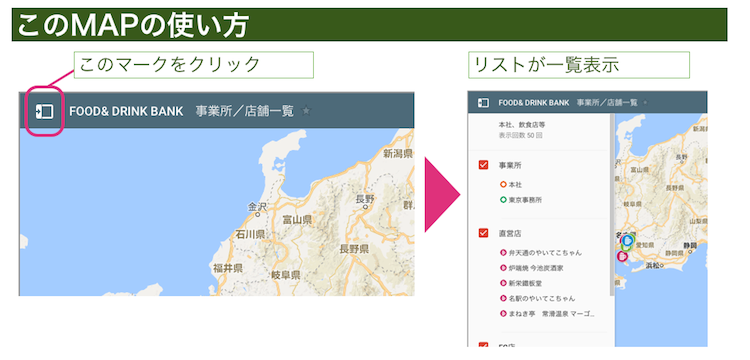The width and height of the screenshot is (750, 360).
Task: Uncheck the 直営店 layer checkbox
Action: (x=483, y=233)
